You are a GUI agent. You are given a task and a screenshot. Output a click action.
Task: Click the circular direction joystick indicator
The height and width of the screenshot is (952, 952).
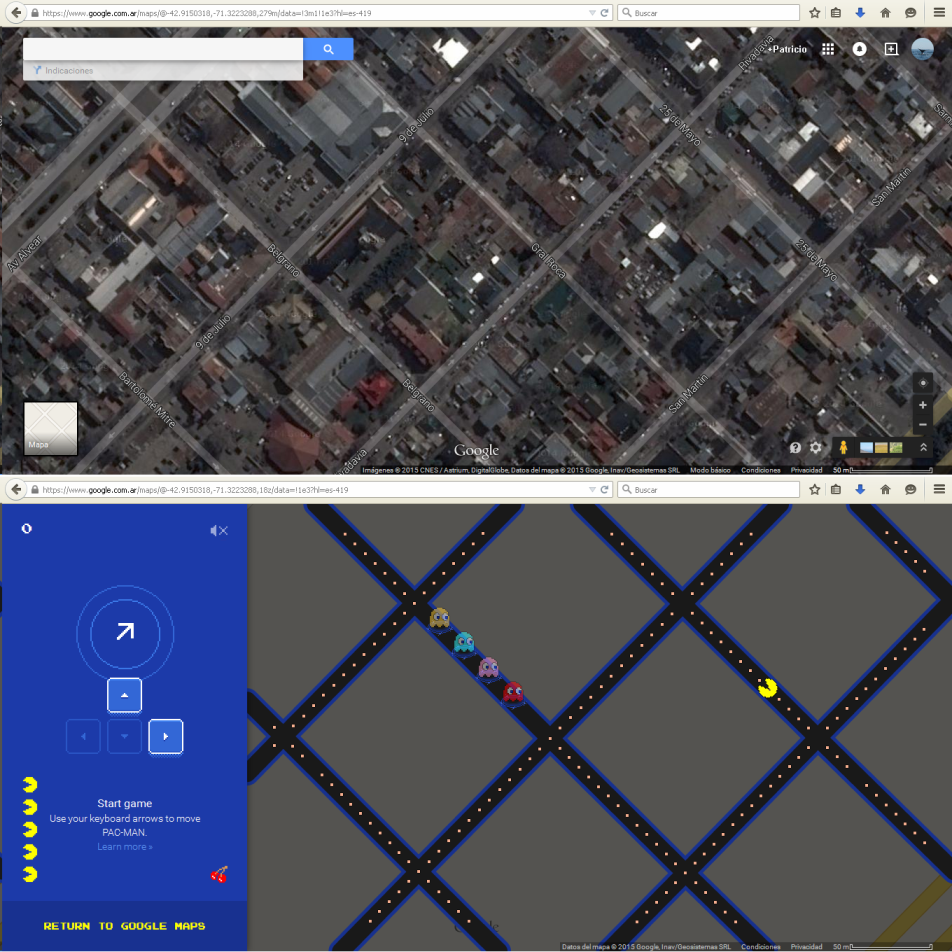point(125,633)
